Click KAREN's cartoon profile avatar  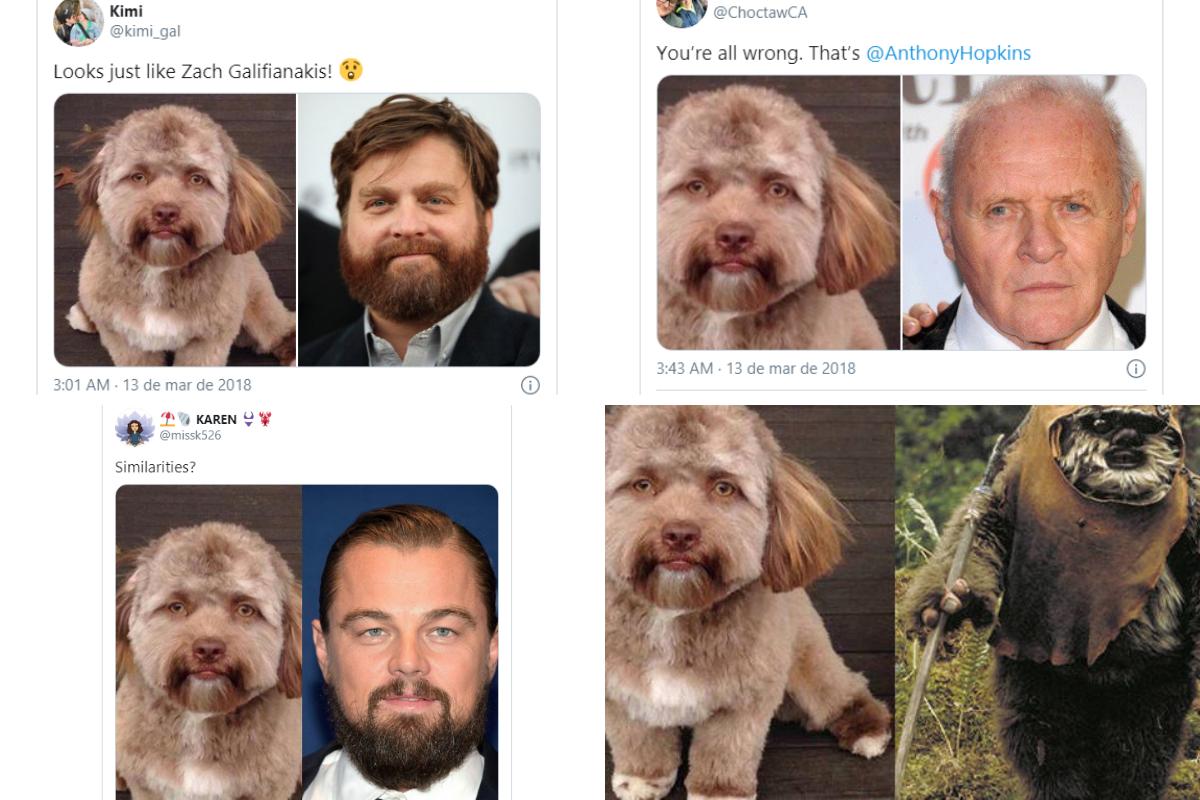click(x=135, y=428)
